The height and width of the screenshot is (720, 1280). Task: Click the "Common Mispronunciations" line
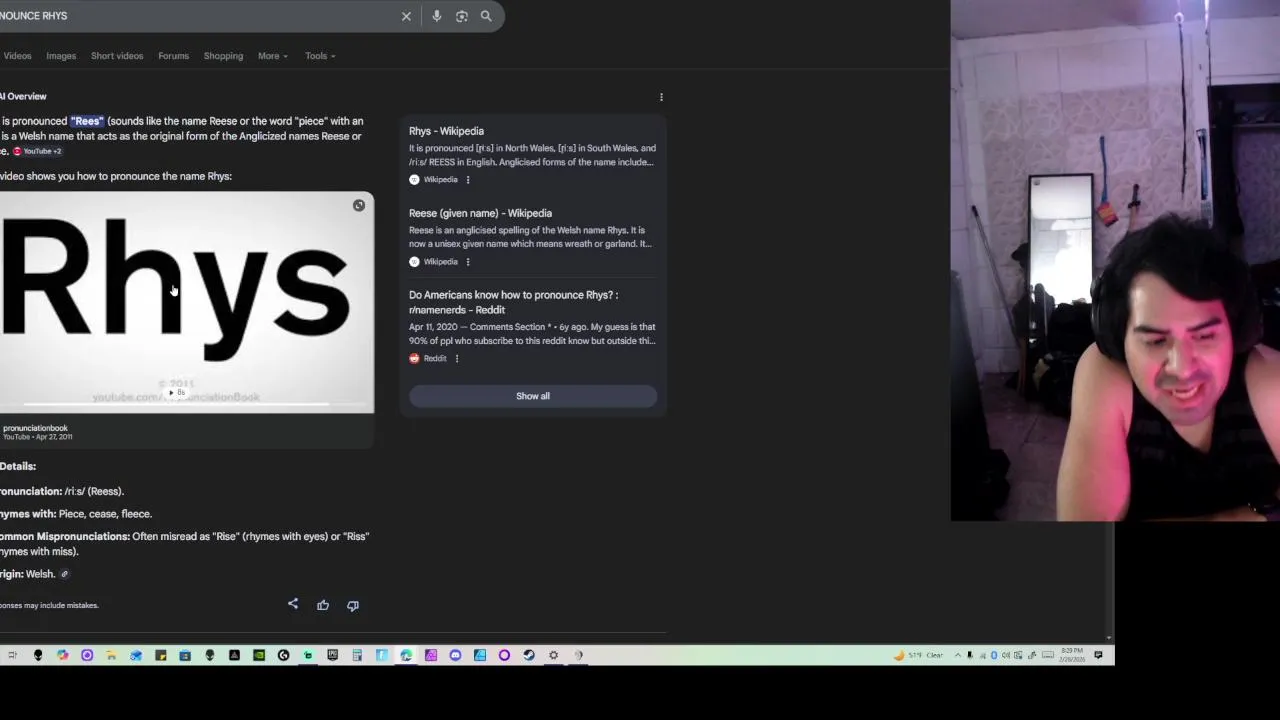[185, 544]
